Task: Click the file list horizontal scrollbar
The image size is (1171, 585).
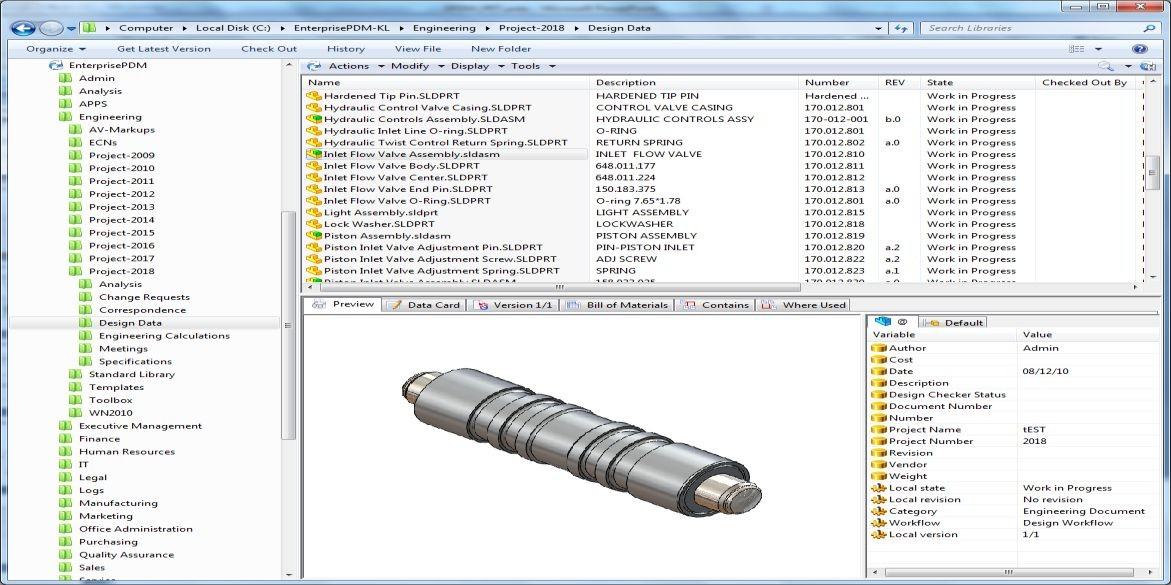Action: [x=559, y=287]
